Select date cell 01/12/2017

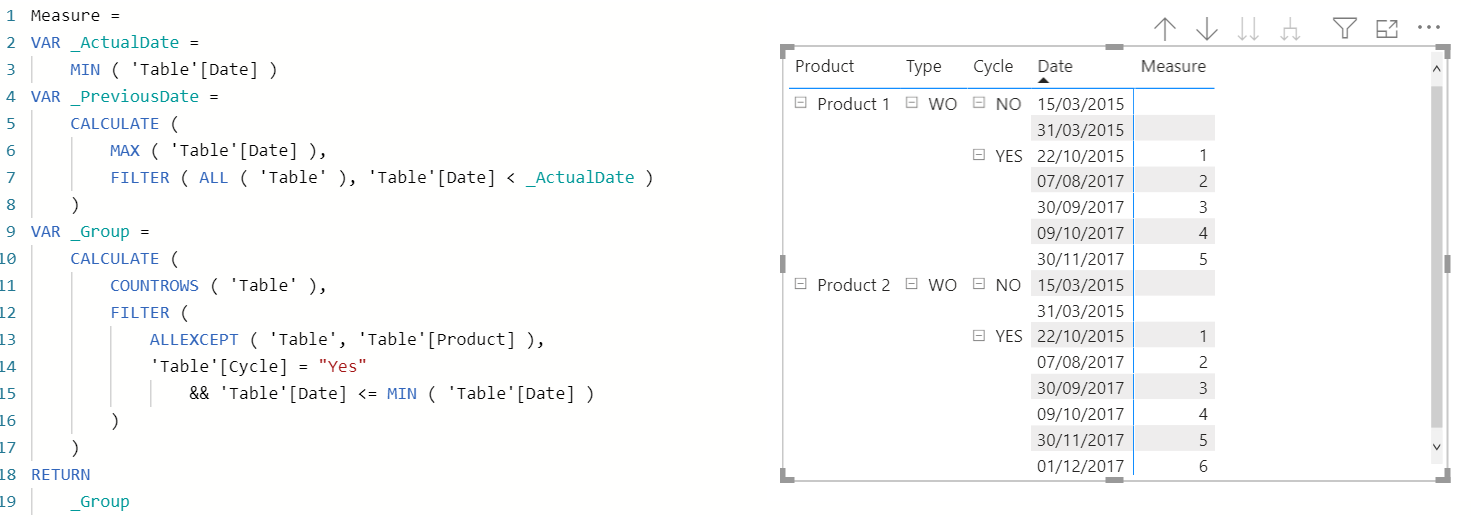click(1081, 466)
